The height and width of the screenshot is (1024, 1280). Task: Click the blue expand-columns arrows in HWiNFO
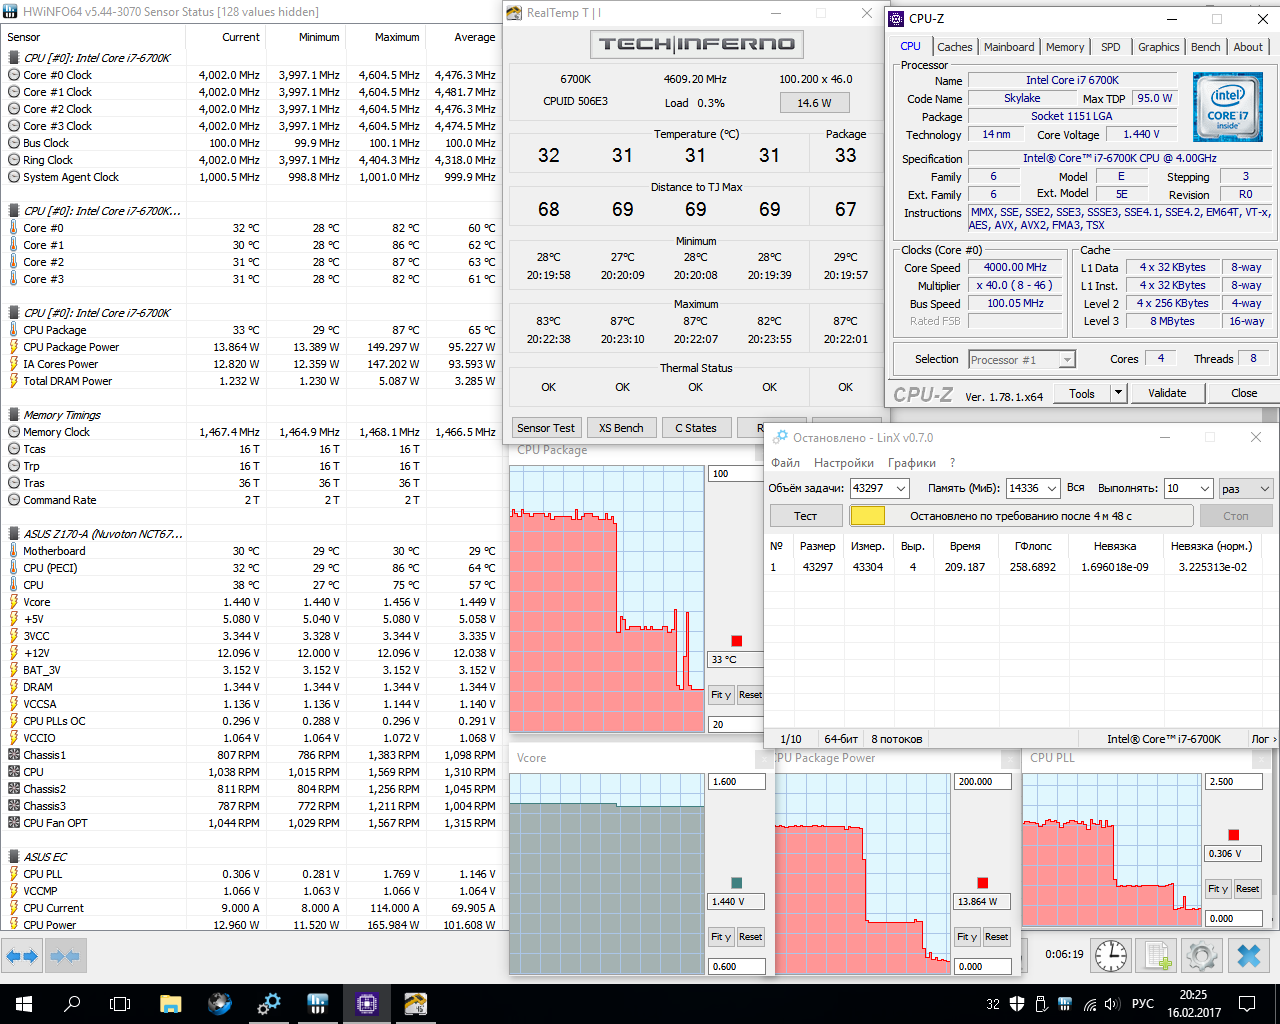click(22, 956)
